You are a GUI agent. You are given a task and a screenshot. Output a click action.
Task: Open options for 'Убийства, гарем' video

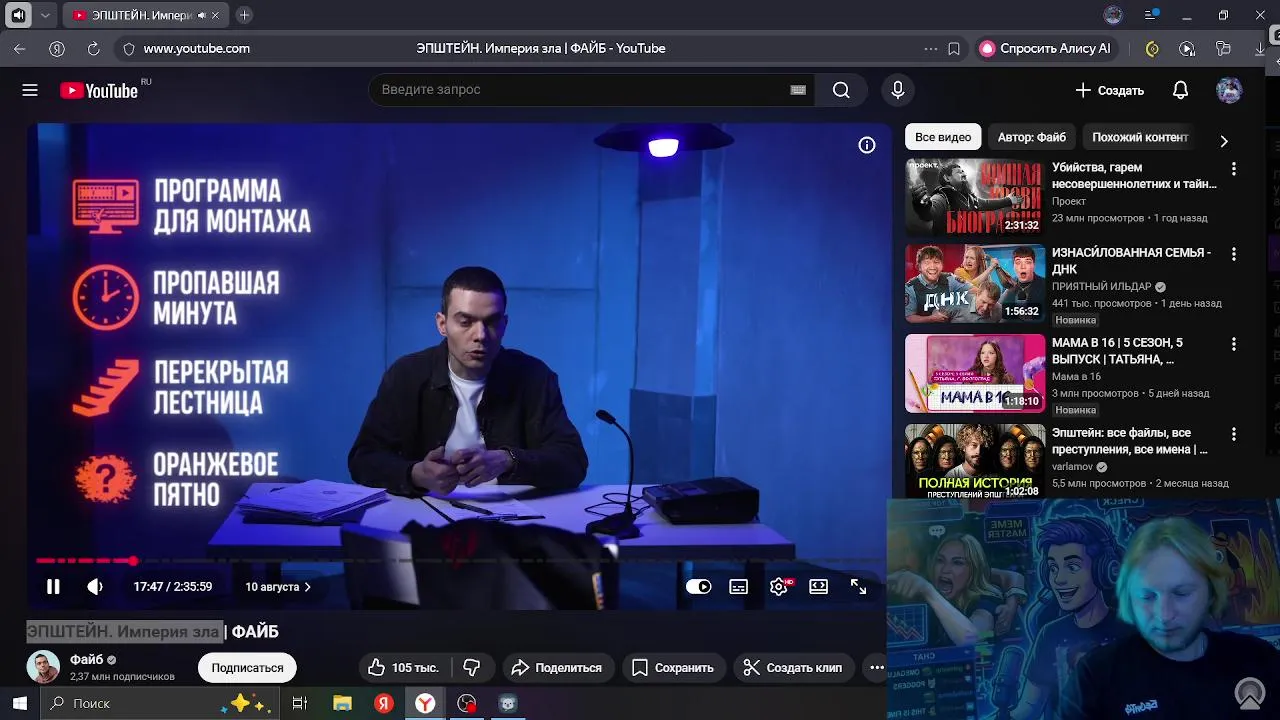1233,169
